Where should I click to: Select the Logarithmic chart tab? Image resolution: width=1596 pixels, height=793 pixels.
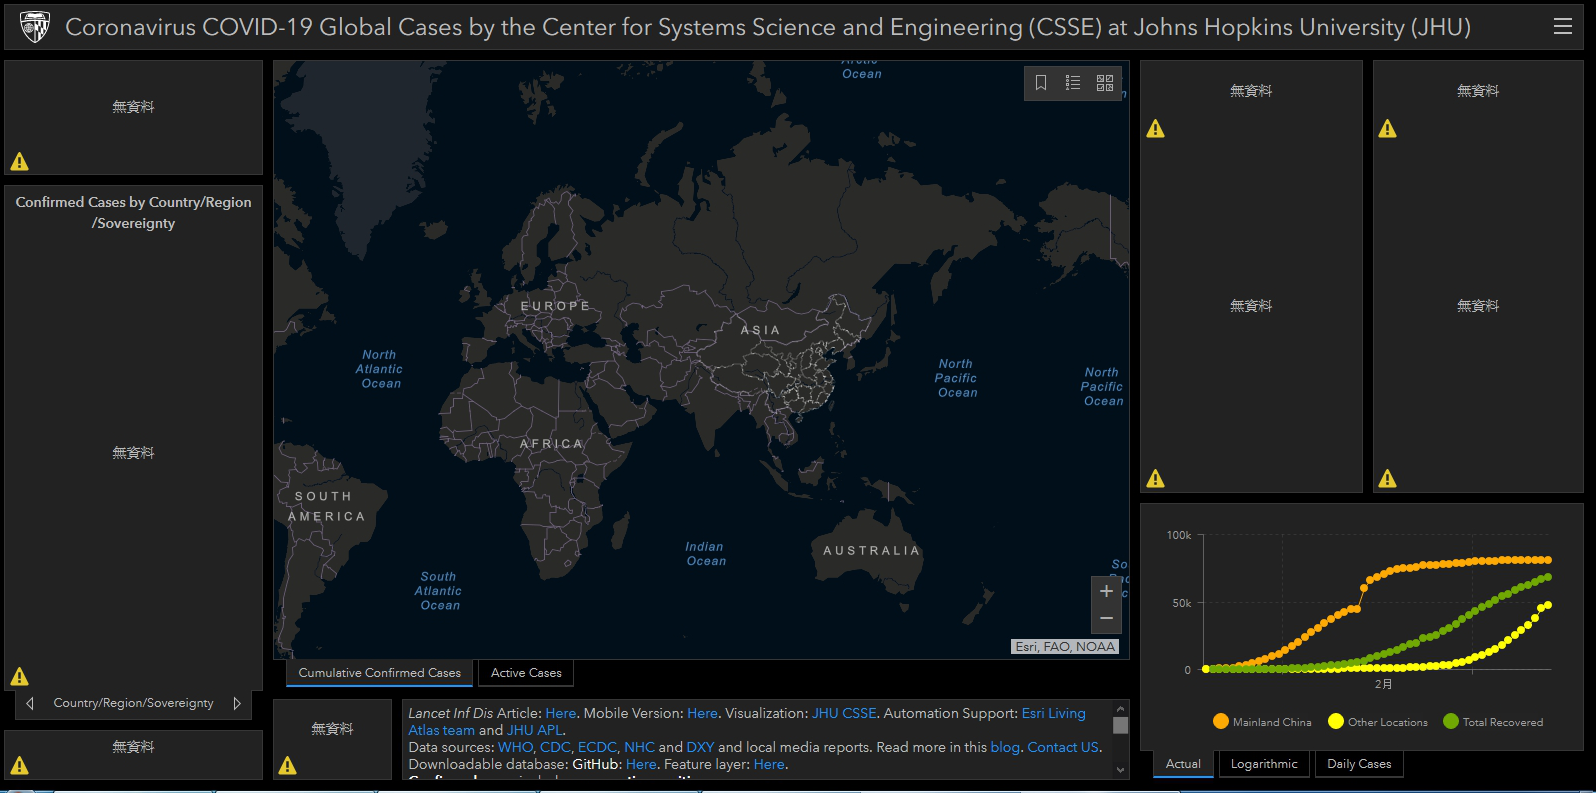pyautogui.click(x=1264, y=764)
